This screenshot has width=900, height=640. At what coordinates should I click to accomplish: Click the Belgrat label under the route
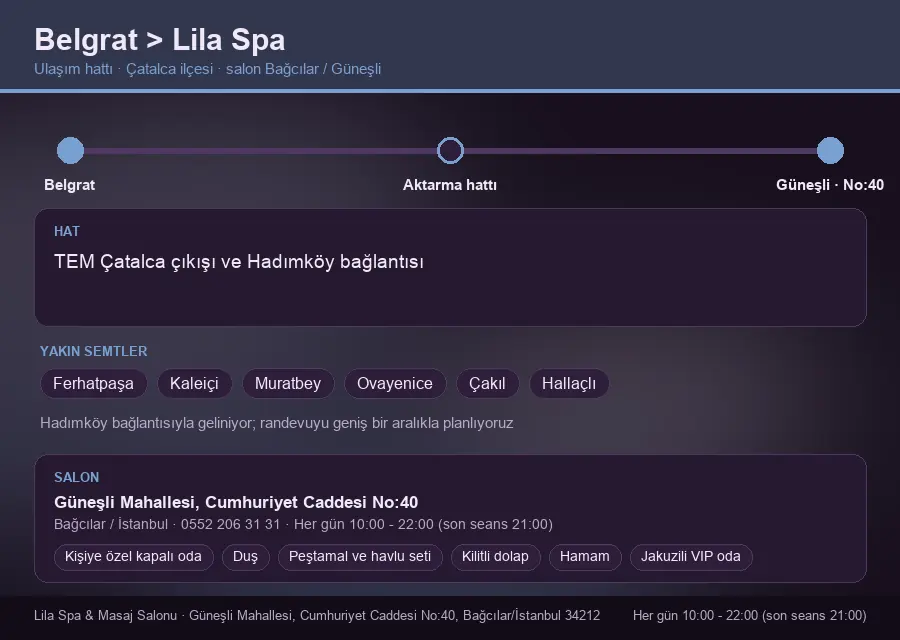[69, 185]
